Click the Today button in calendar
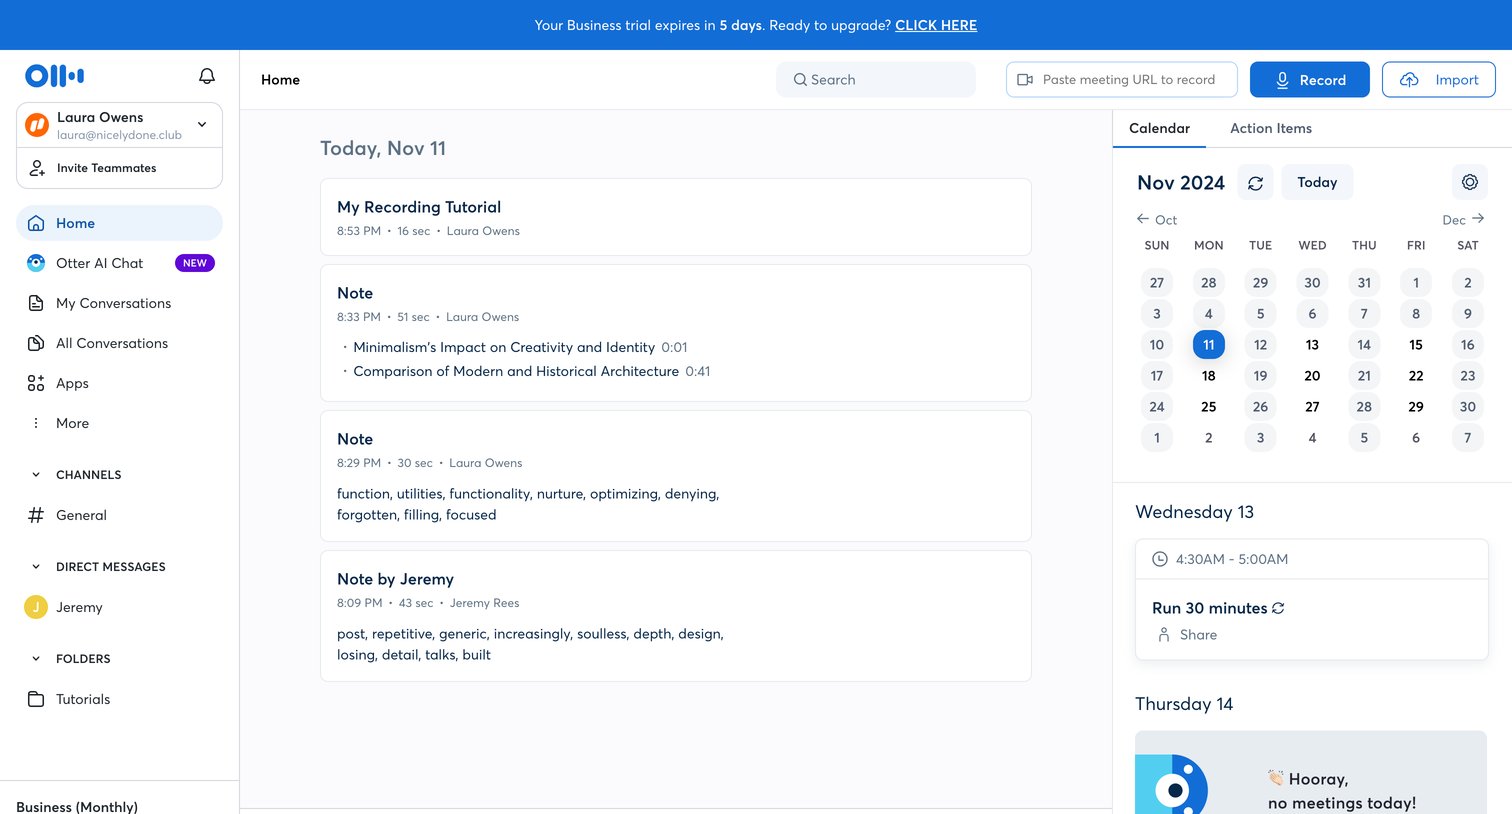1512x814 pixels. [x=1317, y=182]
